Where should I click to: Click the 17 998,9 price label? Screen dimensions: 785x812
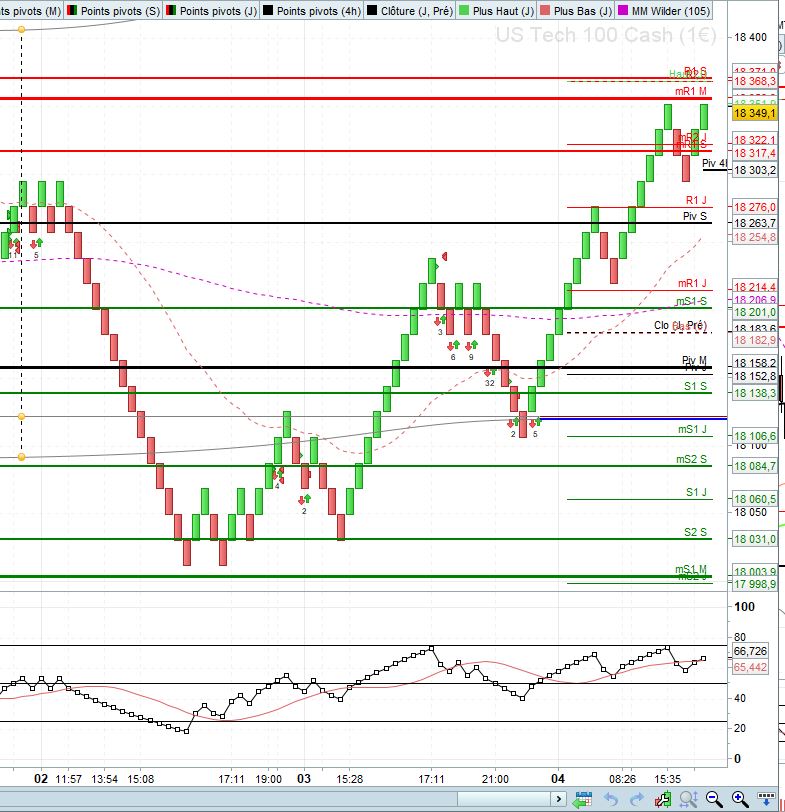[x=754, y=584]
